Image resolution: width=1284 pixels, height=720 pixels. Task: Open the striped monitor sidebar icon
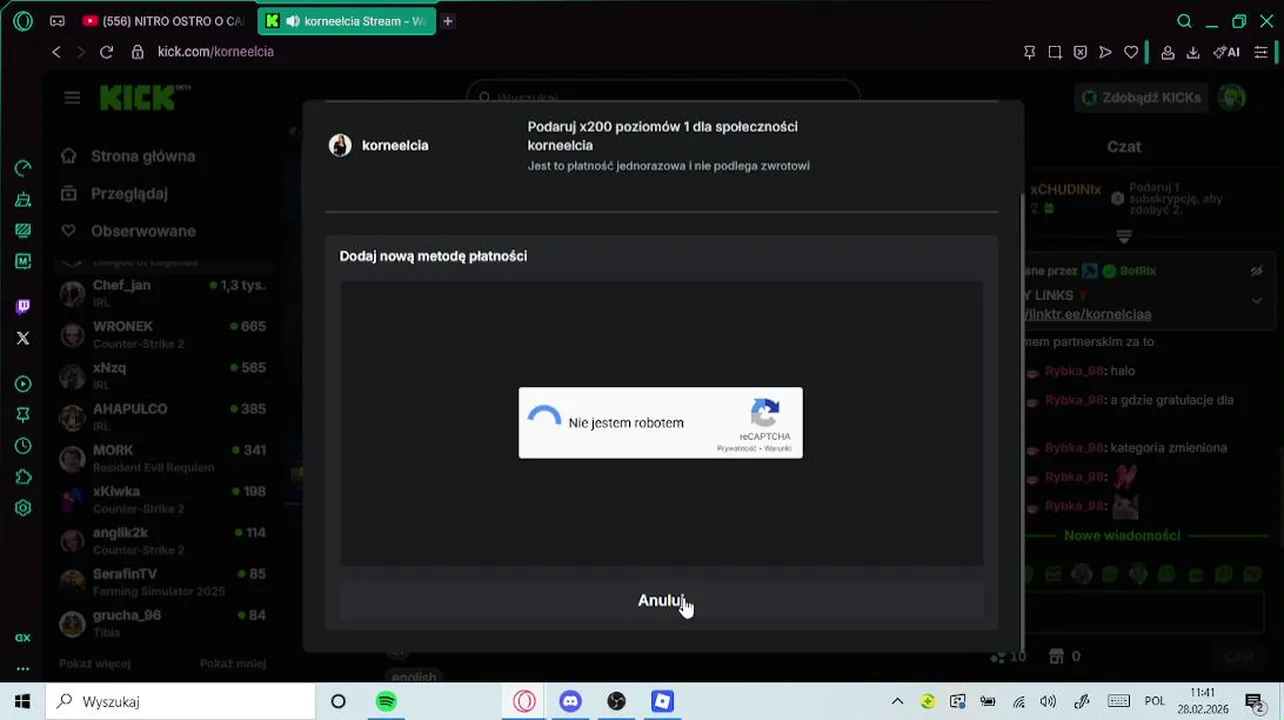[23, 230]
